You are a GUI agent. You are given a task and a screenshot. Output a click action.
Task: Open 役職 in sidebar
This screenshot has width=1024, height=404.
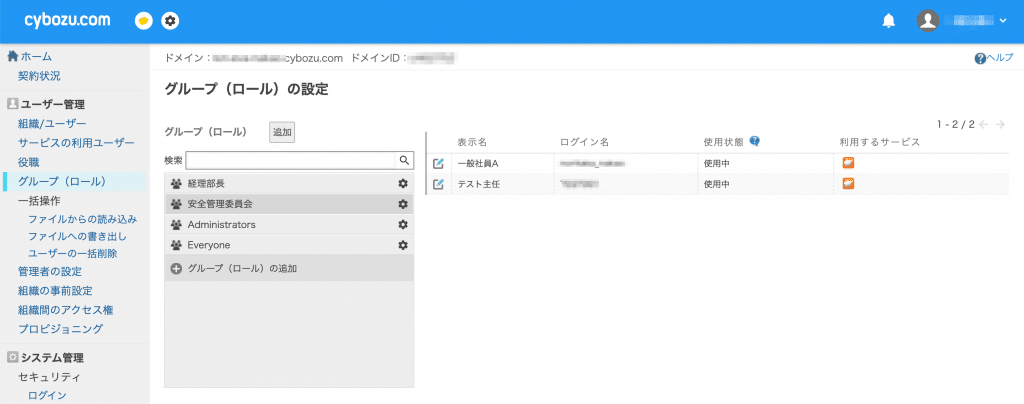tap(29, 162)
